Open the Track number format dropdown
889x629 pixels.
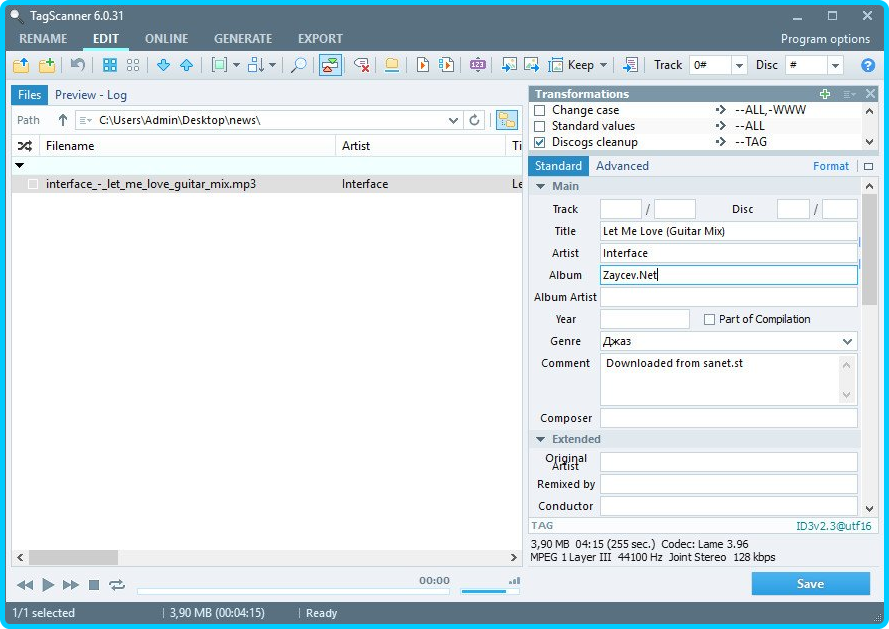(x=739, y=65)
